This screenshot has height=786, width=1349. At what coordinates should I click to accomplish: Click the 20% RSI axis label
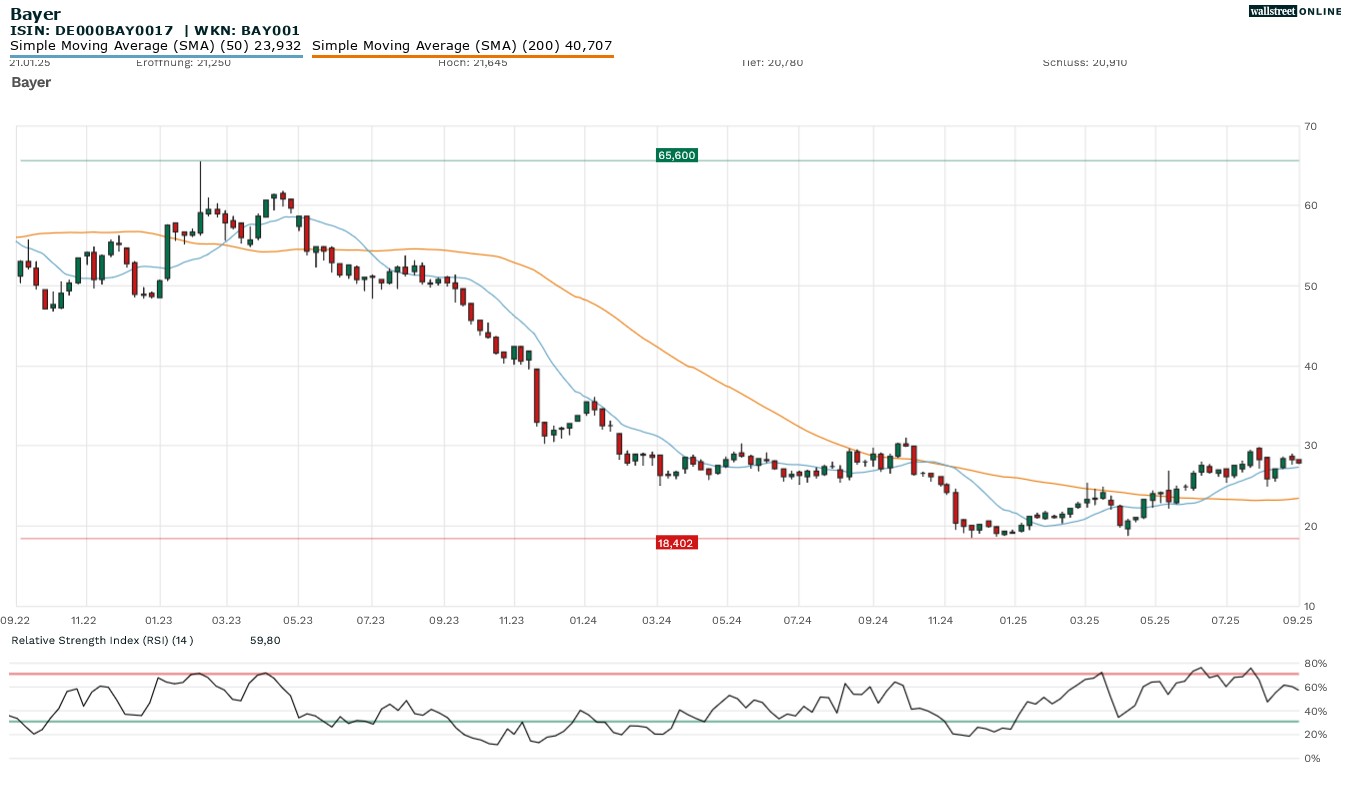point(1314,735)
